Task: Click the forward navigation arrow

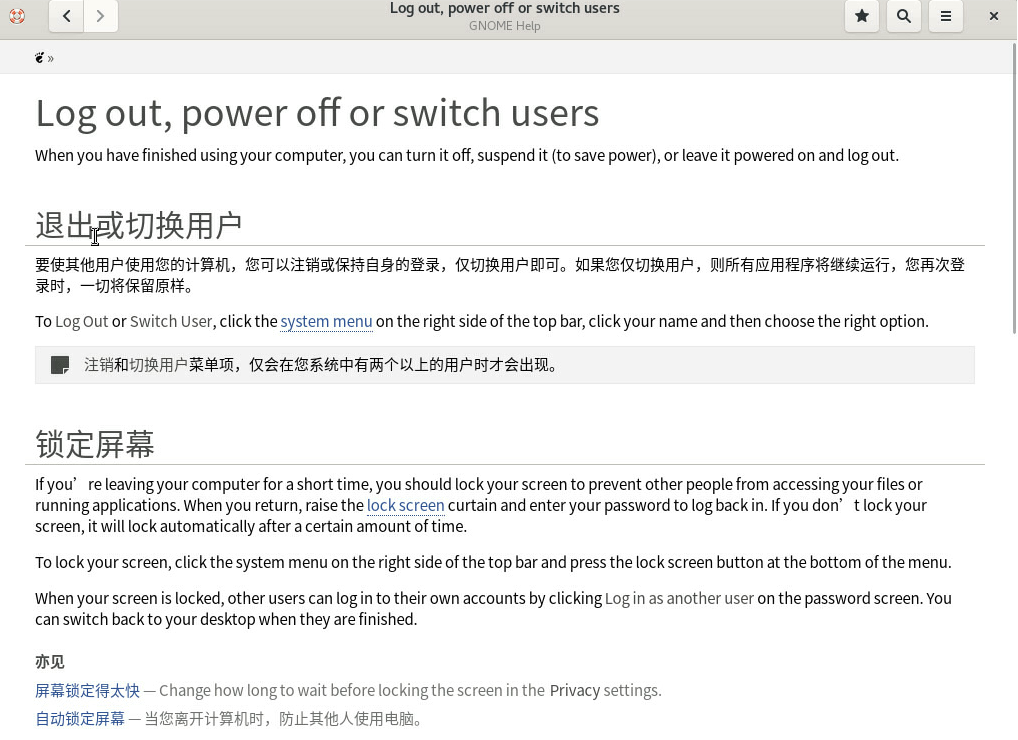Action: [x=101, y=16]
